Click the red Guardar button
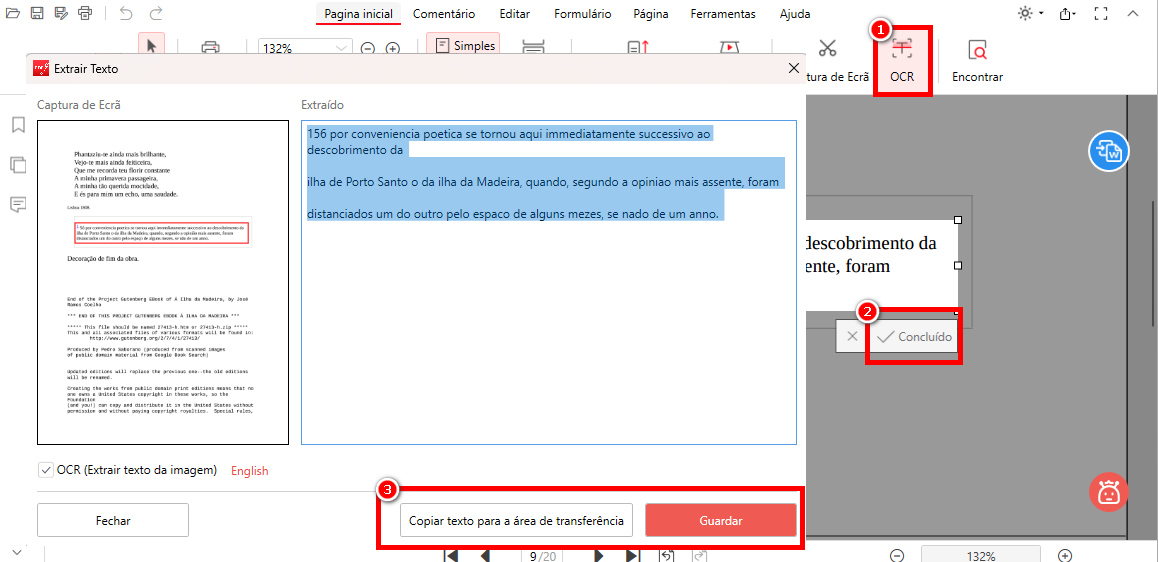Screen dimensions: 1158x562 721,520
